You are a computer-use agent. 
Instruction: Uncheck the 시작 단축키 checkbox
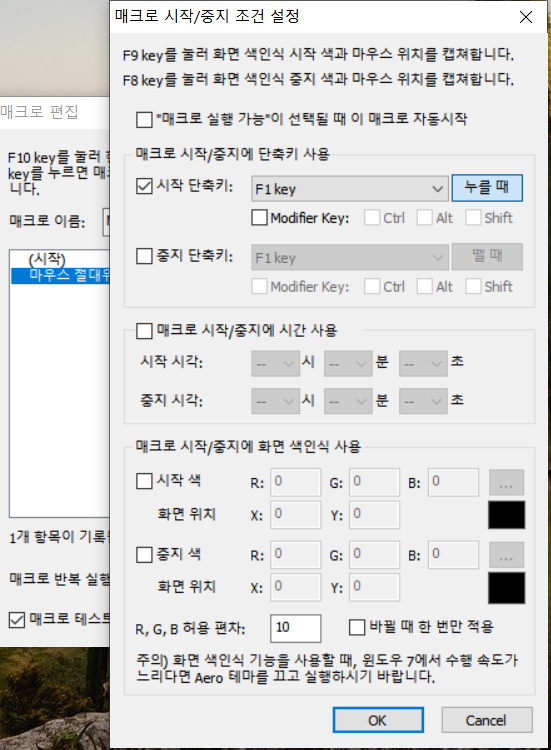pos(144,186)
